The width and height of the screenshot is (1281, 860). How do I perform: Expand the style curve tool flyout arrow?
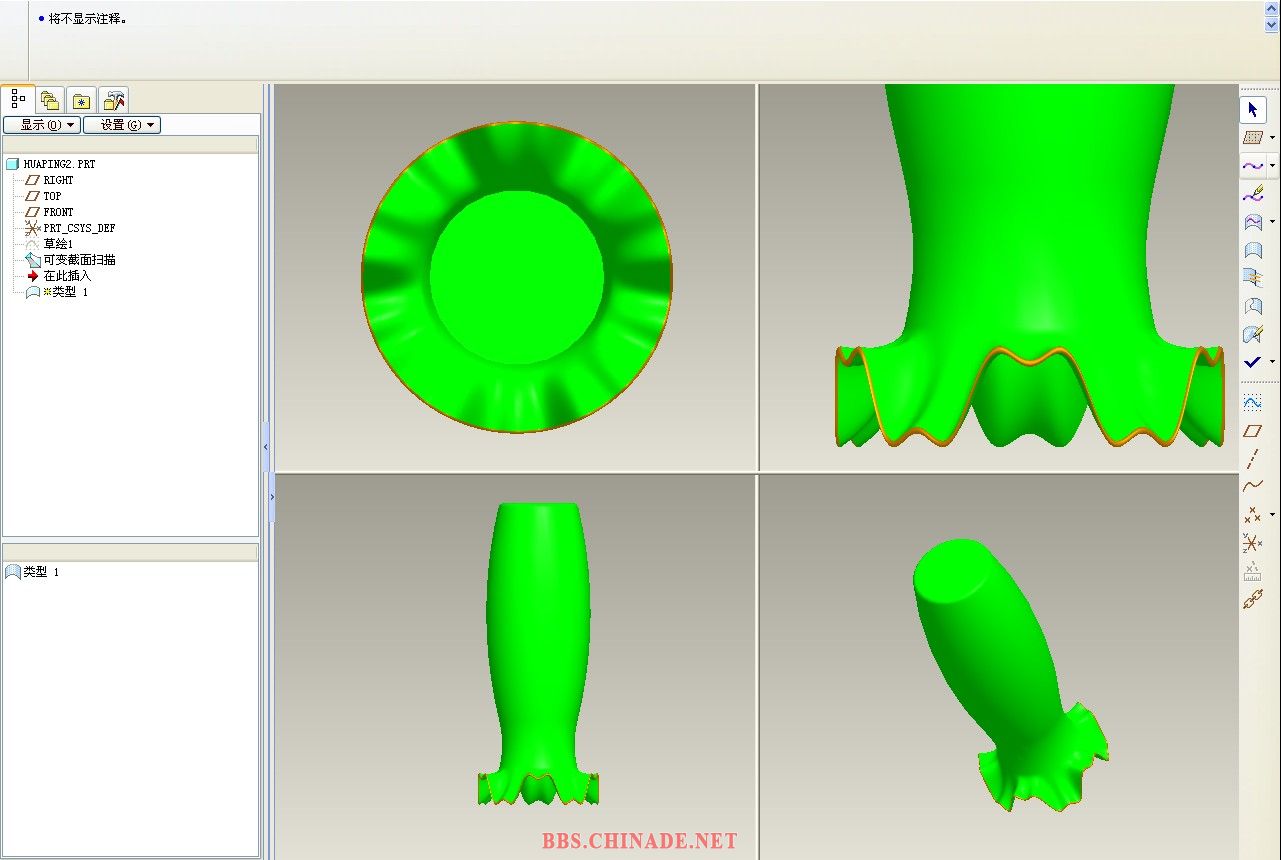1272,165
